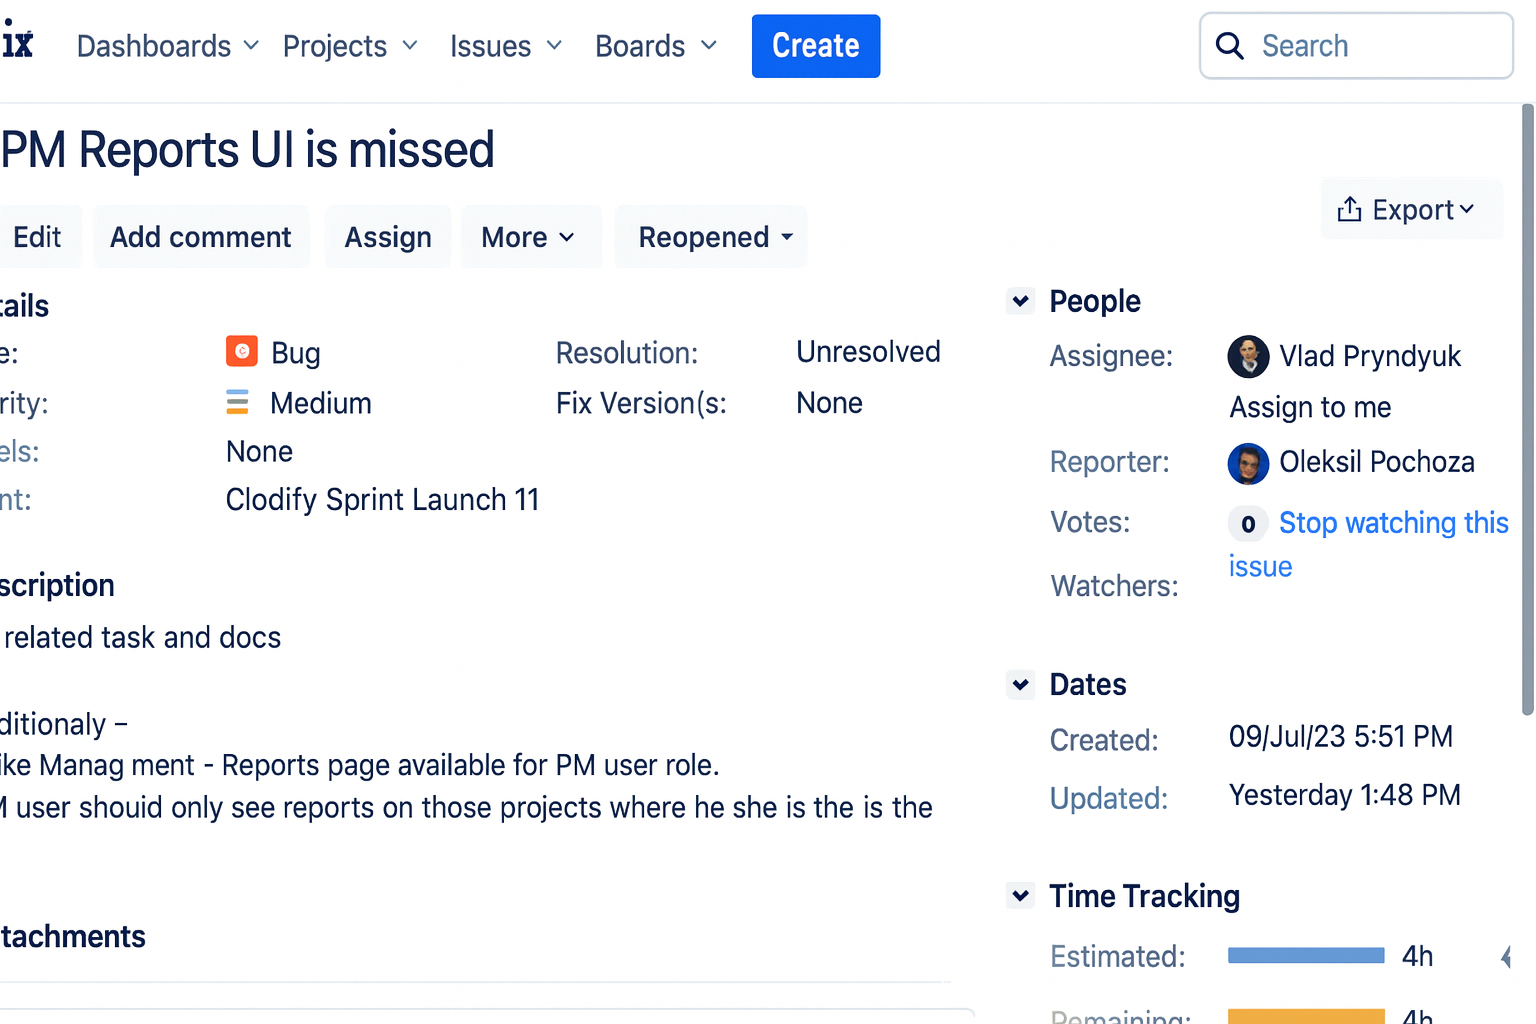Collapse the Time Tracking section
Viewport: 1536px width, 1024px height.
click(x=1020, y=896)
